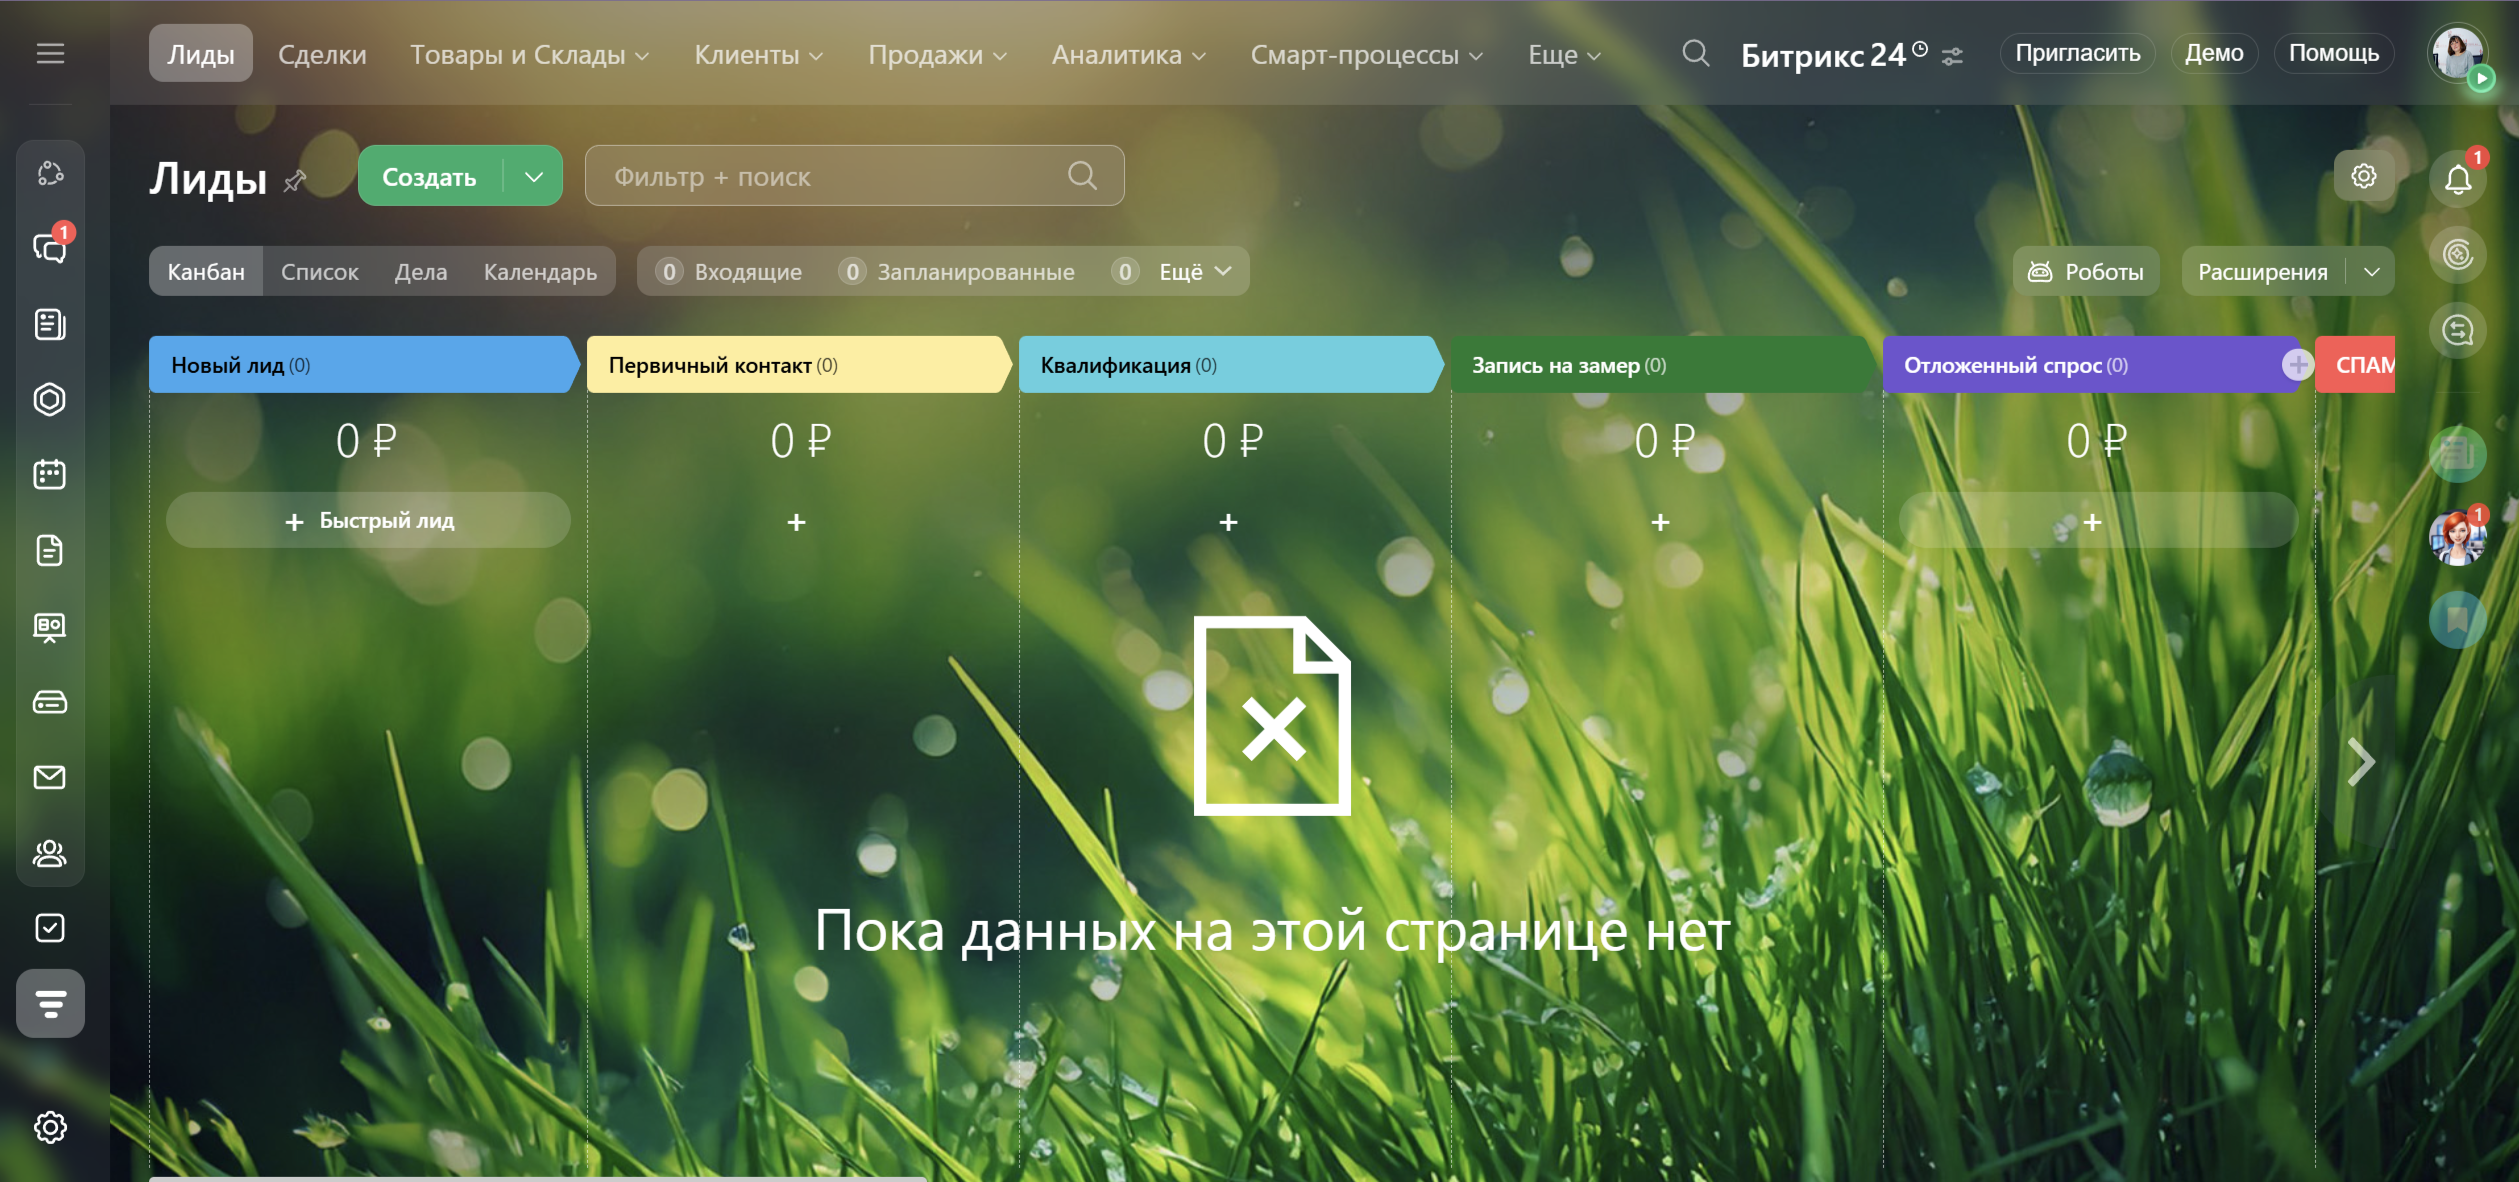
Task: Open the calendar icon in left sidebar
Action: [50, 474]
